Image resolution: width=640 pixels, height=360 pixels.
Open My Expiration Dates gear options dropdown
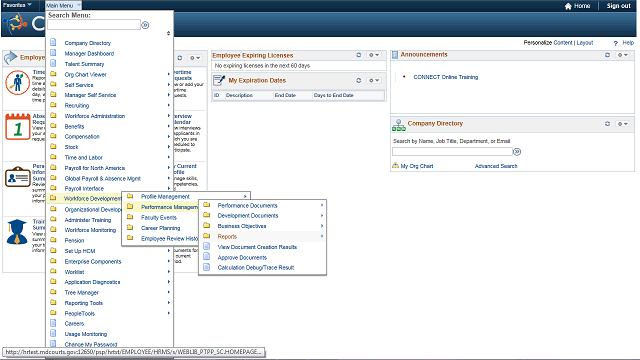[374, 80]
